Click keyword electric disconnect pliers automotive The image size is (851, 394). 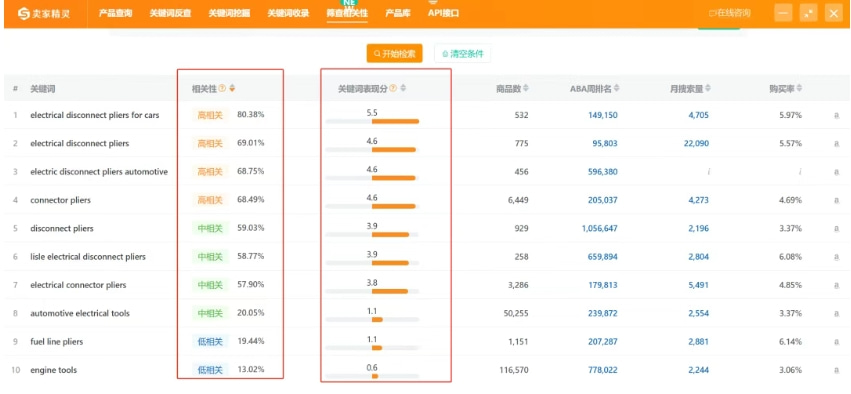[99, 172]
